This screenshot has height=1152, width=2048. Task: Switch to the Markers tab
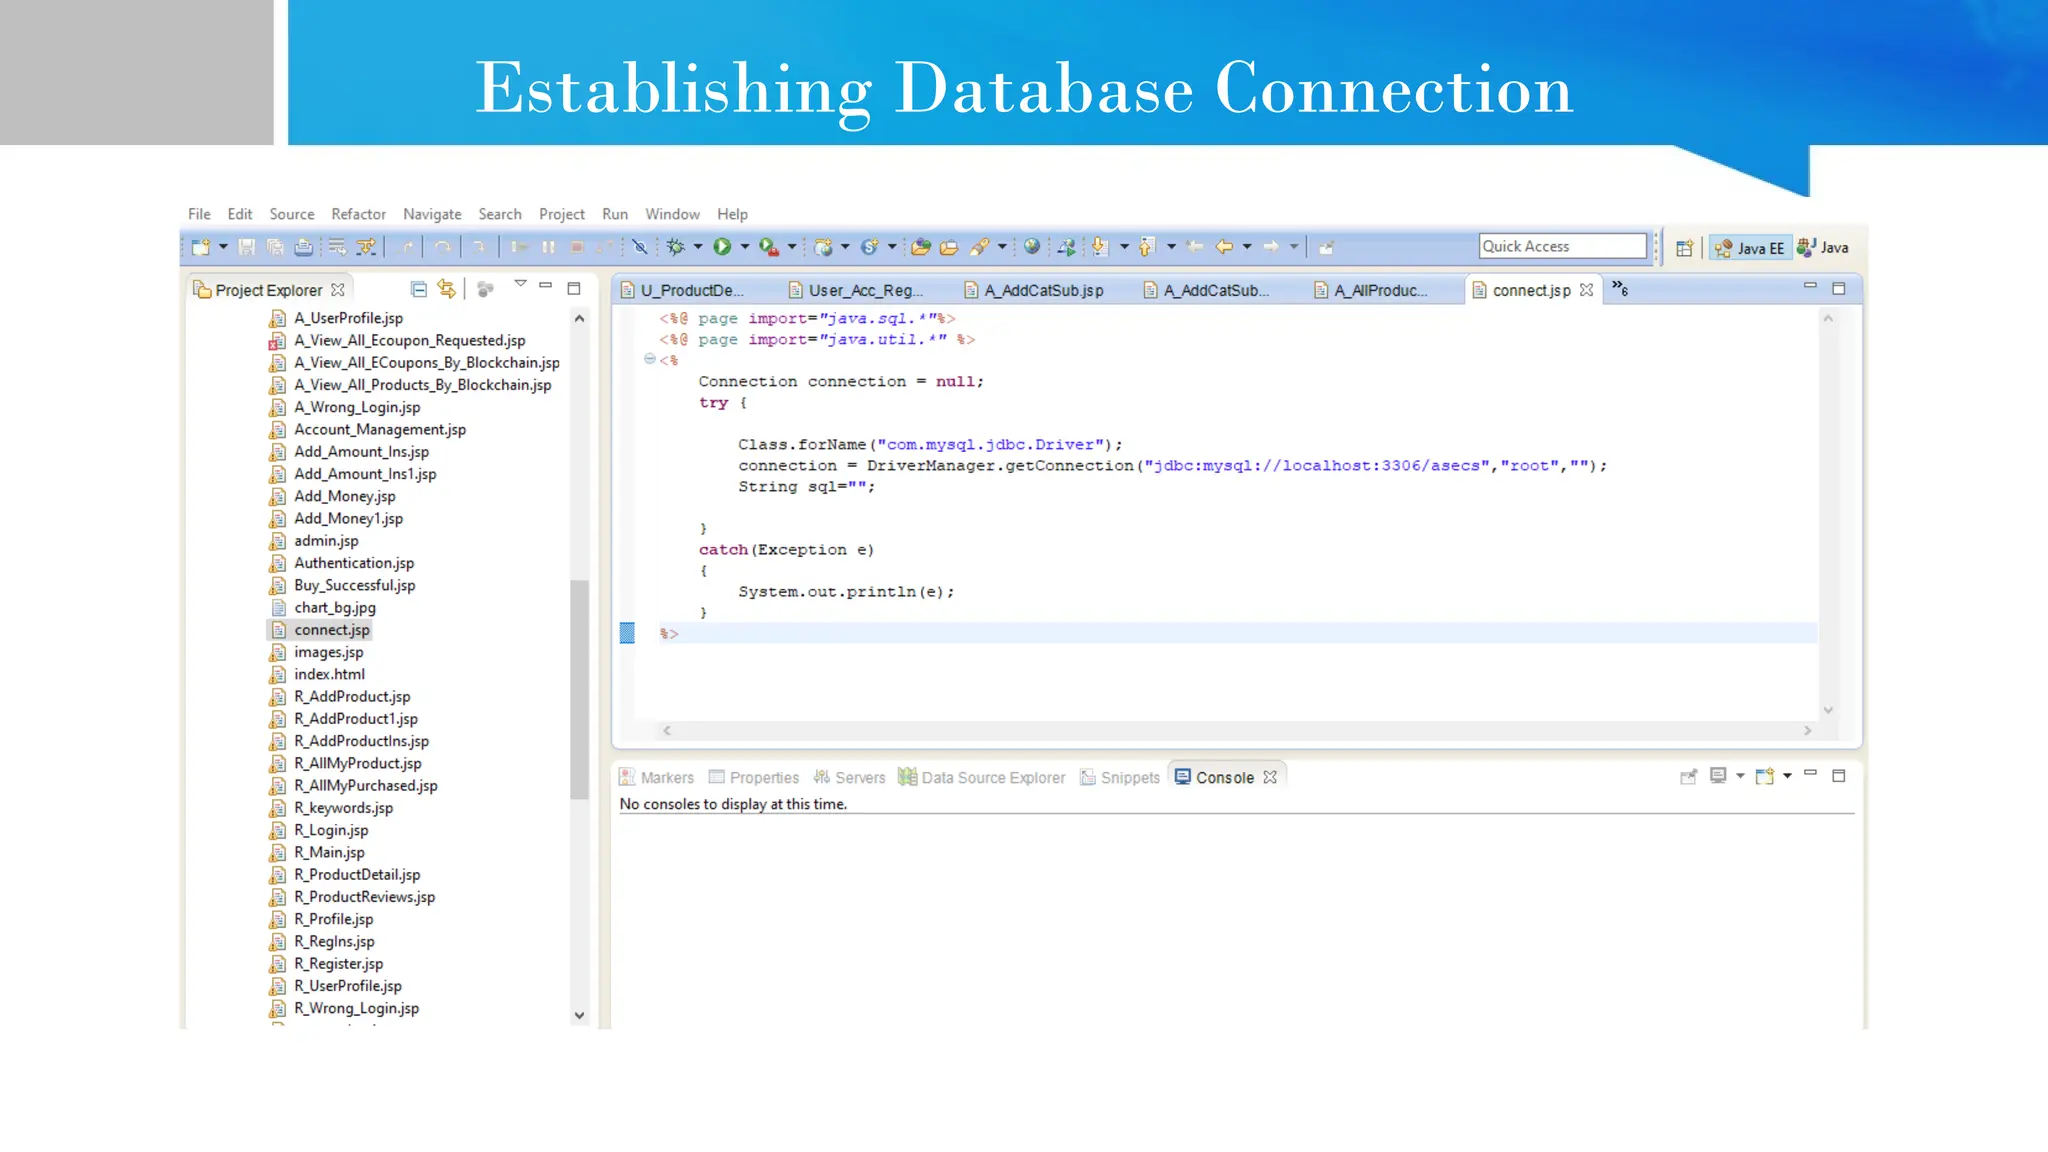(656, 777)
